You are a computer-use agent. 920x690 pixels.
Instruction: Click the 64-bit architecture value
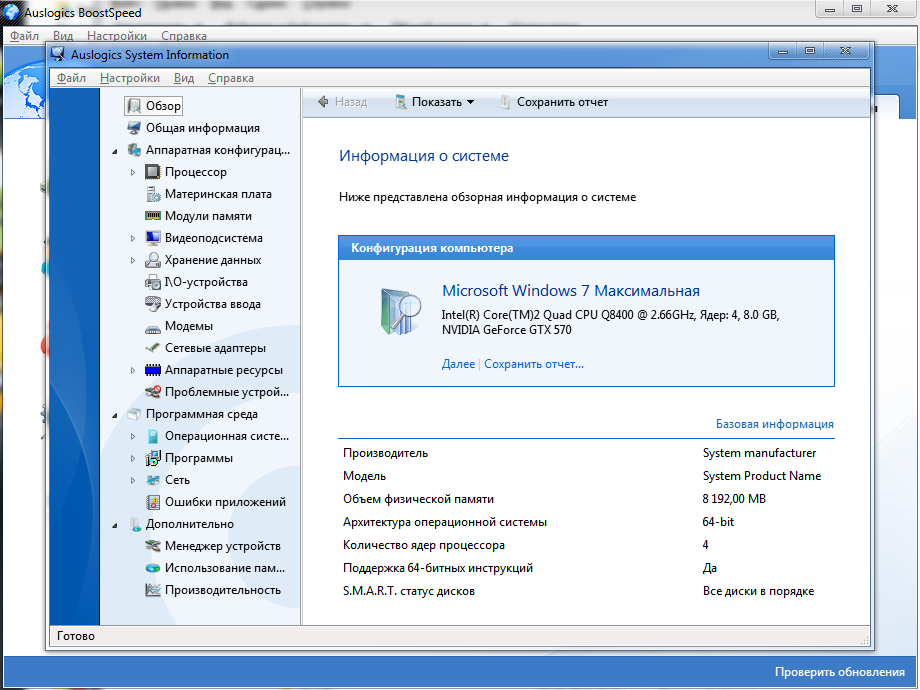point(718,522)
